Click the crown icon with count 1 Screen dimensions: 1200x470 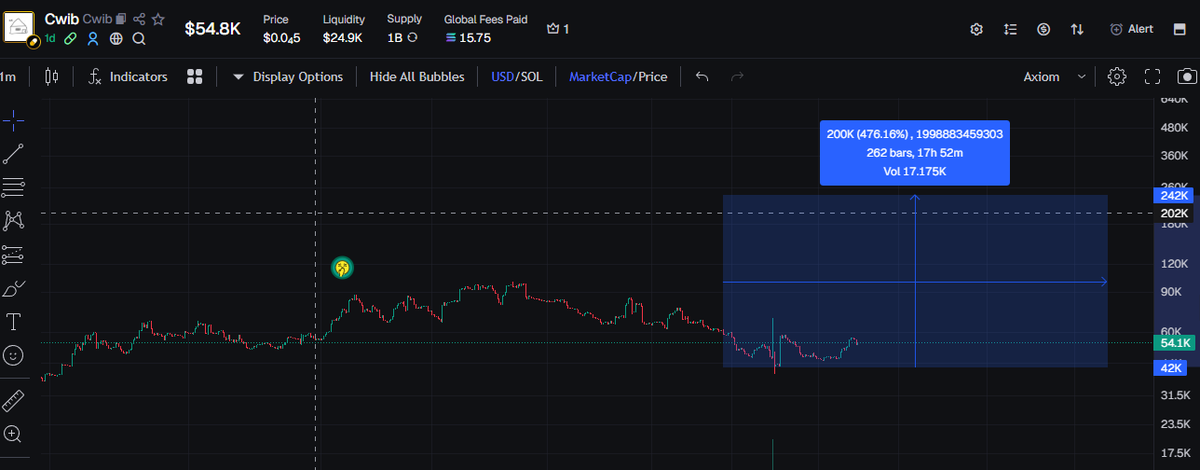(x=558, y=29)
